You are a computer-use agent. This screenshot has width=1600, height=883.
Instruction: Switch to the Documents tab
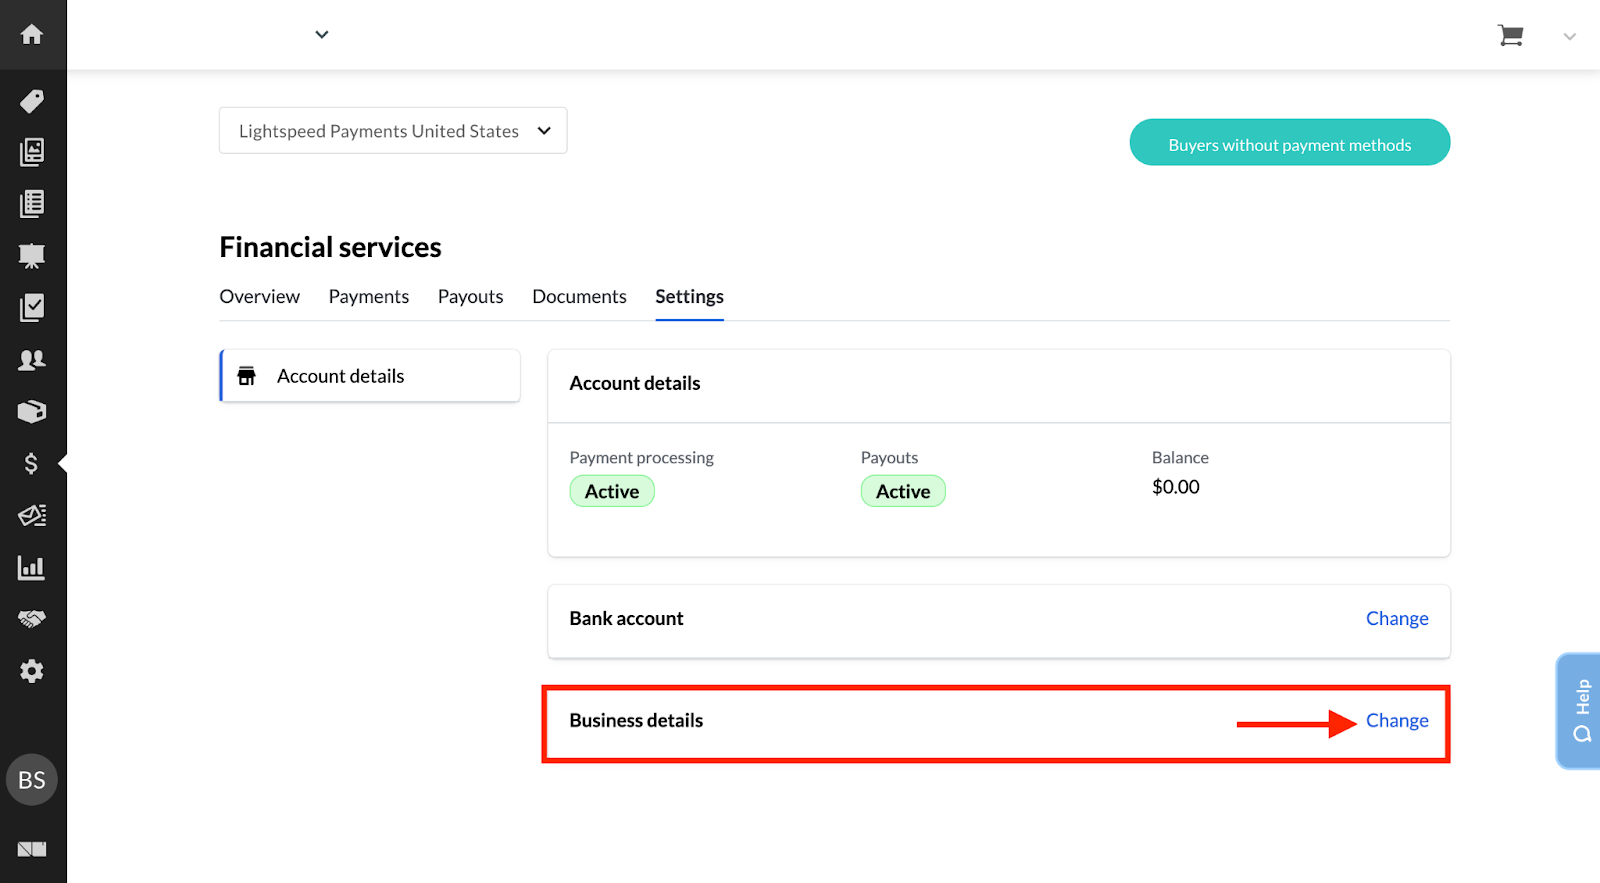point(580,297)
